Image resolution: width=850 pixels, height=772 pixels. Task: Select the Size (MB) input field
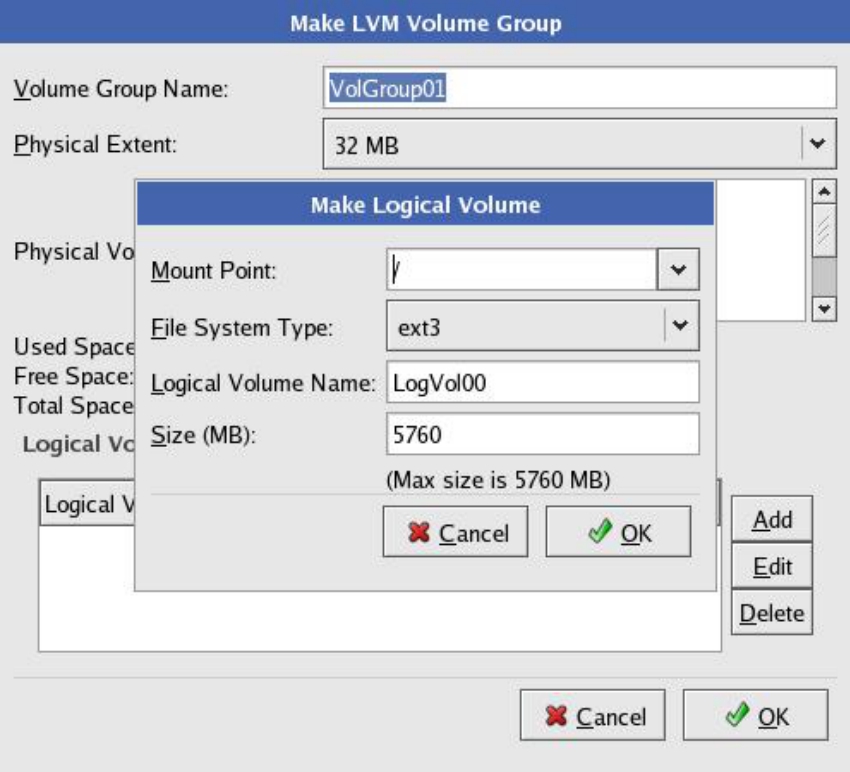tap(542, 435)
